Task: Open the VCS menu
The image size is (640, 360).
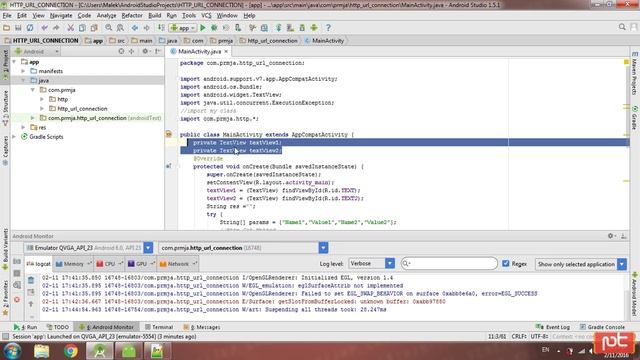Action: point(206,16)
